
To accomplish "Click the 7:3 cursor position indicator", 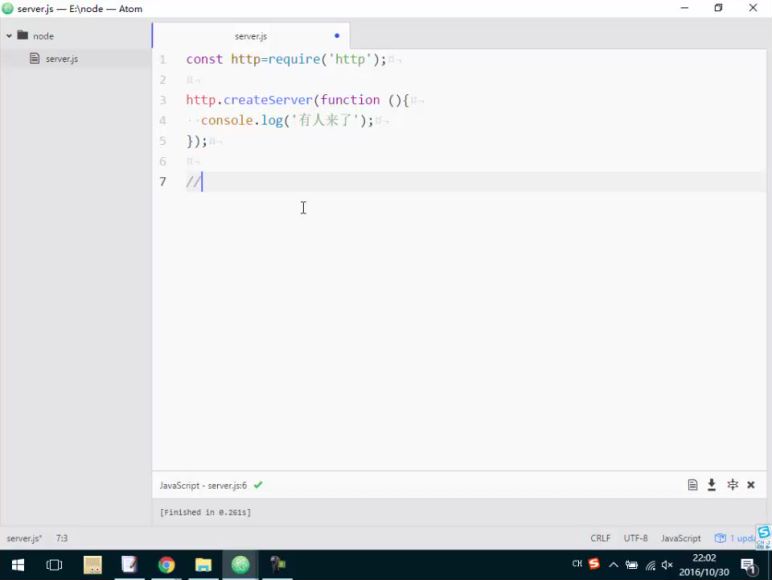I will click(62, 538).
